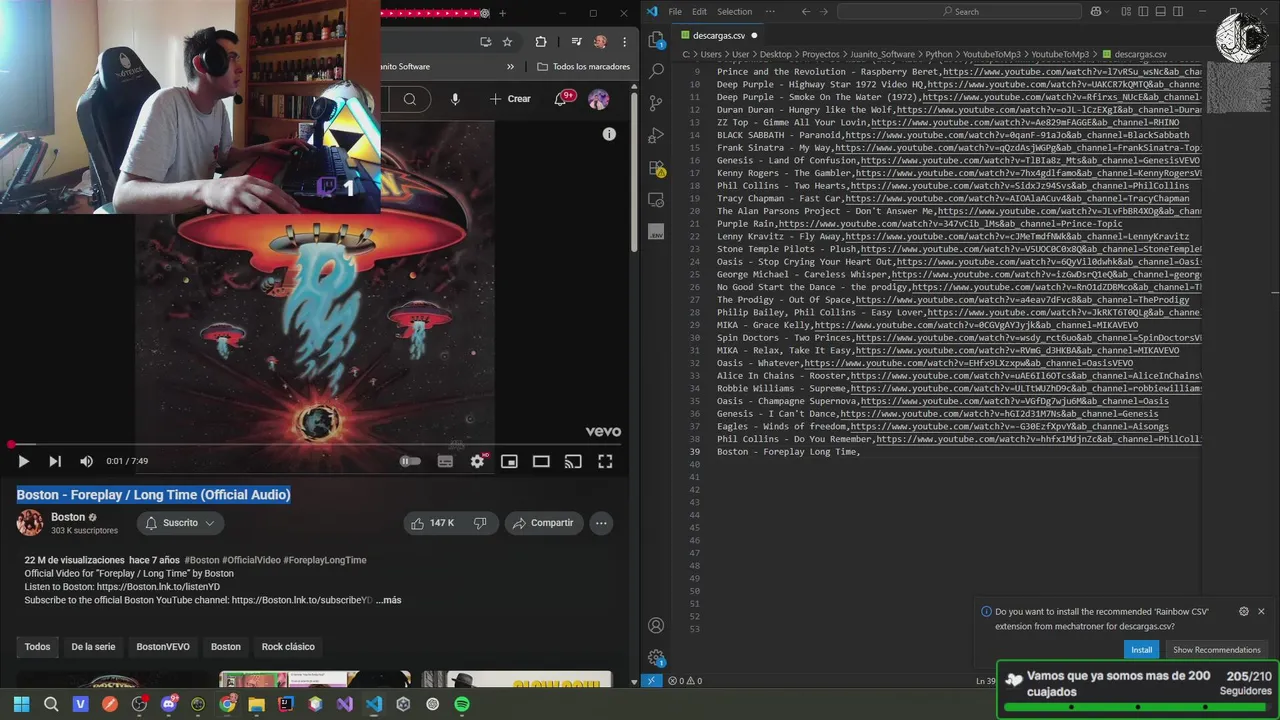
Task: Skip to next YouTube video
Action: 55,461
